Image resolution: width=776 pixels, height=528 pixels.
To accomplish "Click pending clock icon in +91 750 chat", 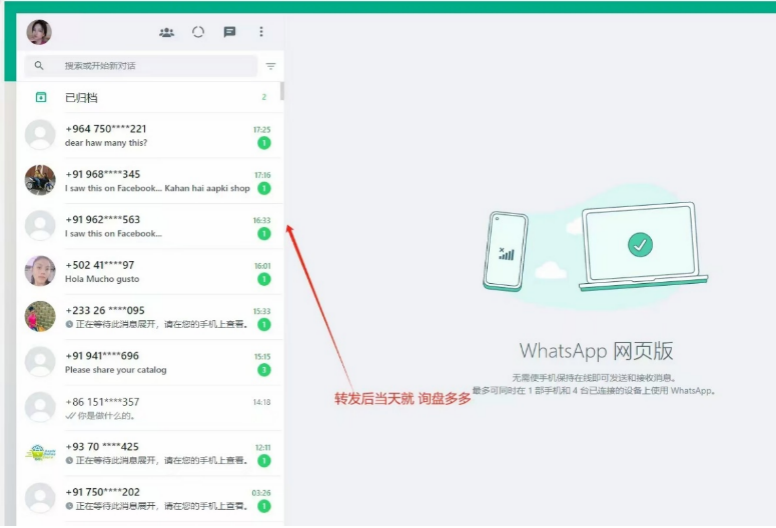I will click(x=69, y=506).
